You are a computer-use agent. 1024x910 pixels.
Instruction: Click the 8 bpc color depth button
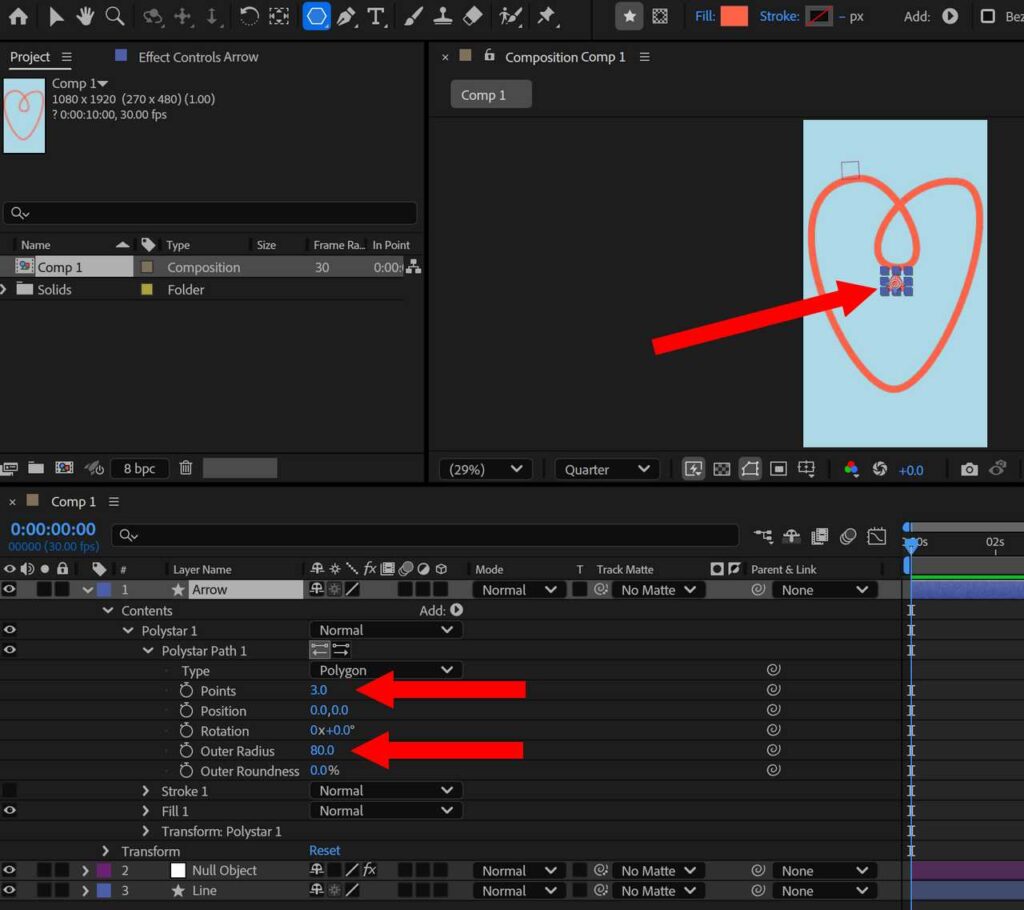[x=139, y=468]
